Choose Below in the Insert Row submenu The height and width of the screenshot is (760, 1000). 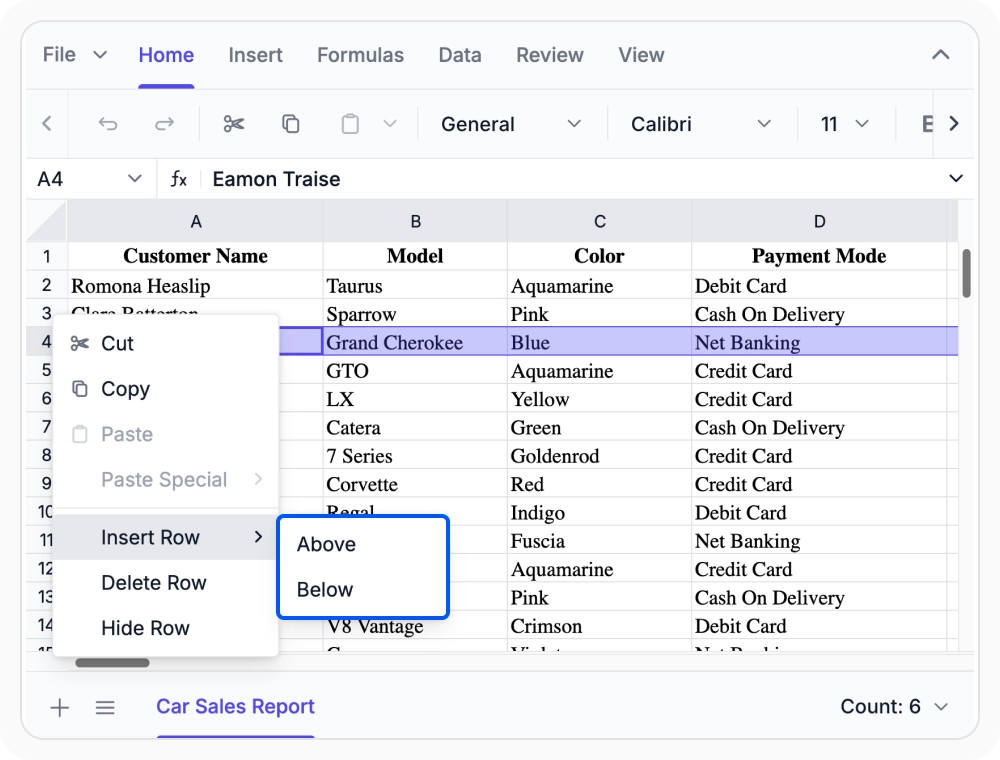pos(363,590)
